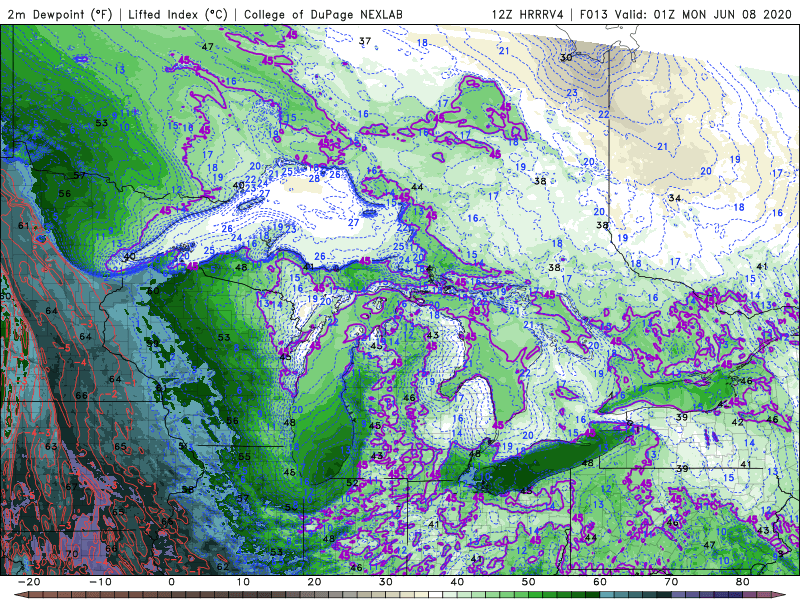Click the '-10' label on color scale
The image size is (800, 600).
pyautogui.click(x=100, y=582)
